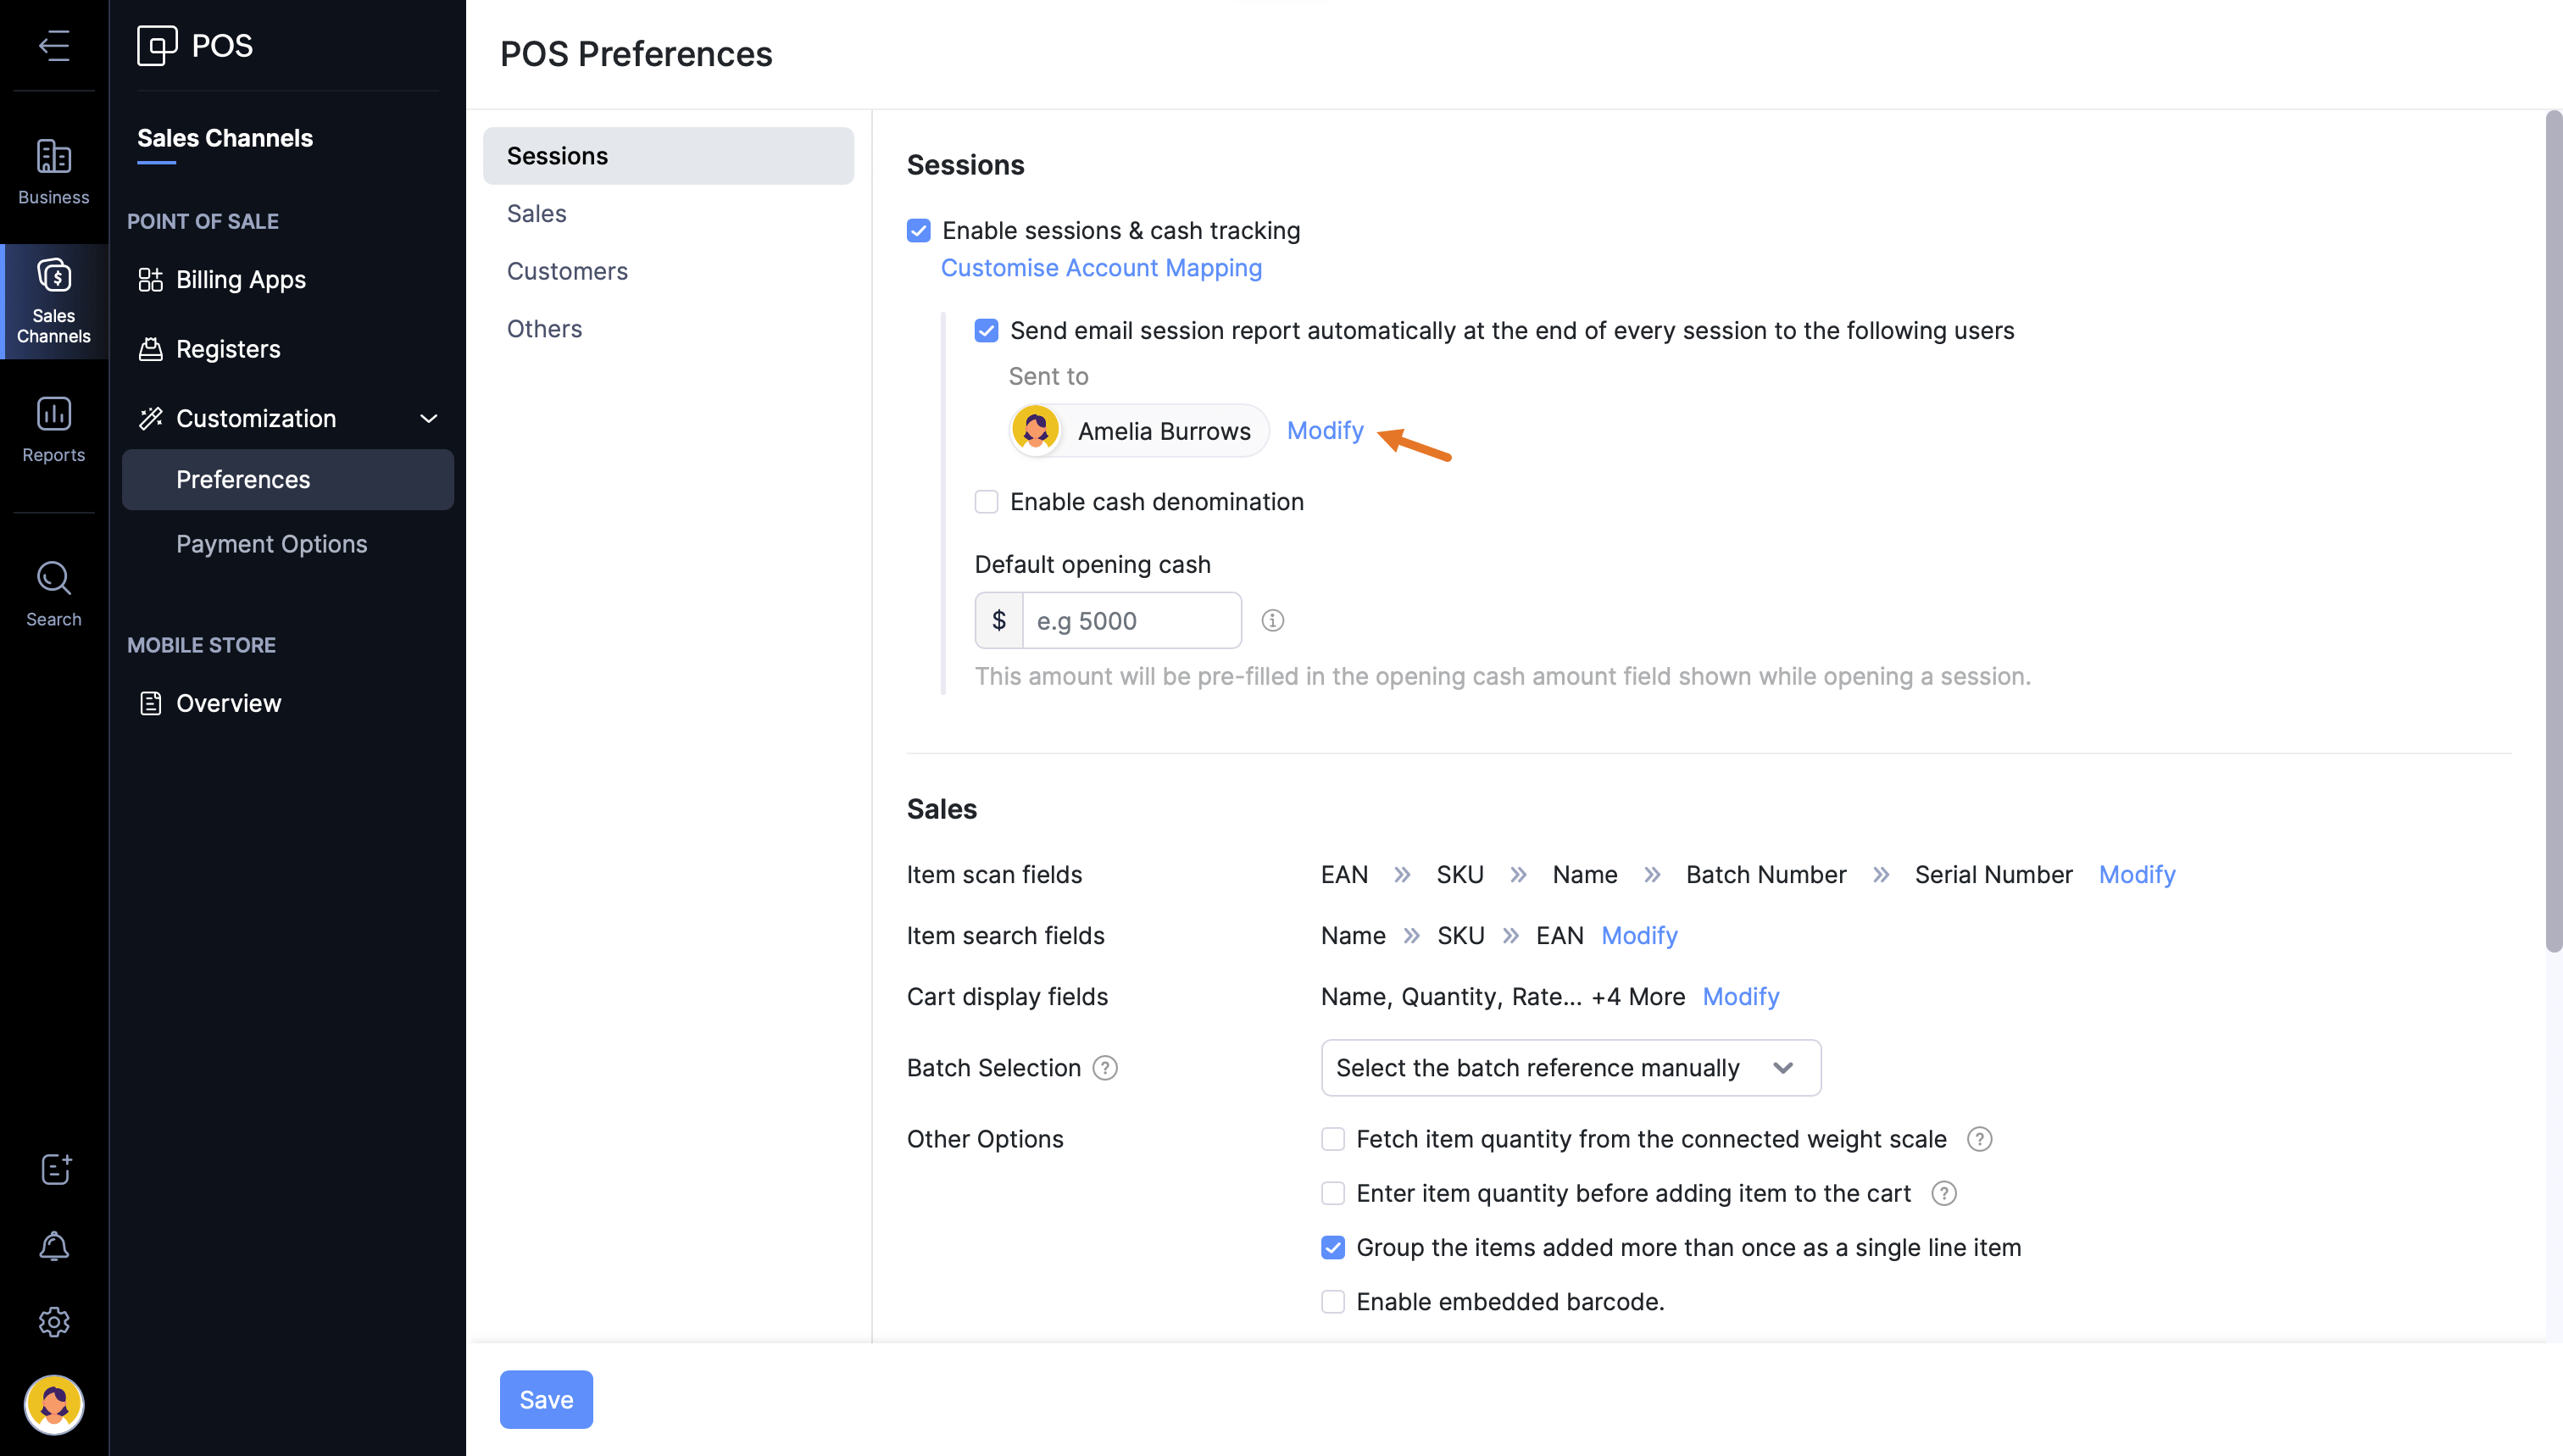Check Enable embedded barcode option
Screen dimensions: 2563x1456
click(1333, 1302)
